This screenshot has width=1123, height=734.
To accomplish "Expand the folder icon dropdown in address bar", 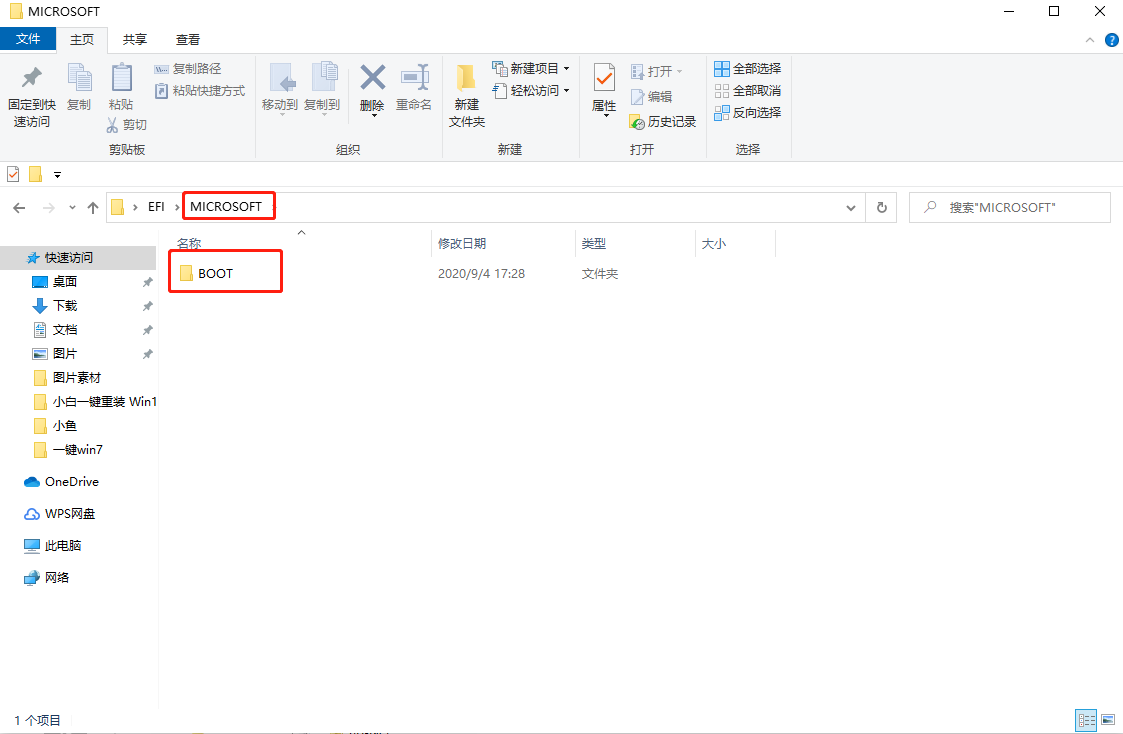I will [x=135, y=207].
